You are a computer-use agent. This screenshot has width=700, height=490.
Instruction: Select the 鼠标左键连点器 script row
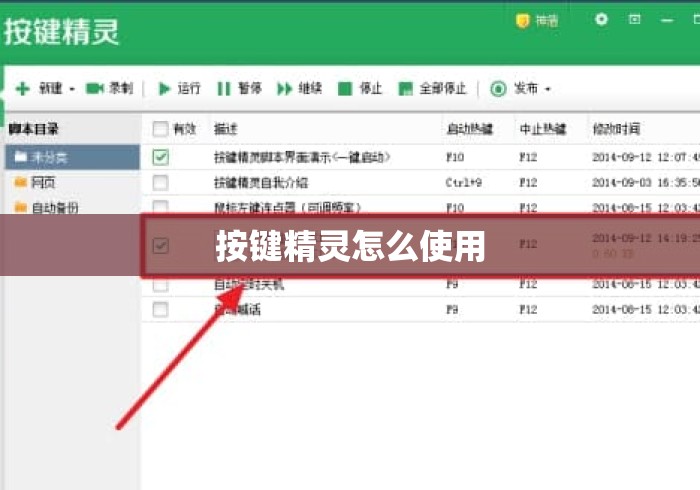pos(421,208)
